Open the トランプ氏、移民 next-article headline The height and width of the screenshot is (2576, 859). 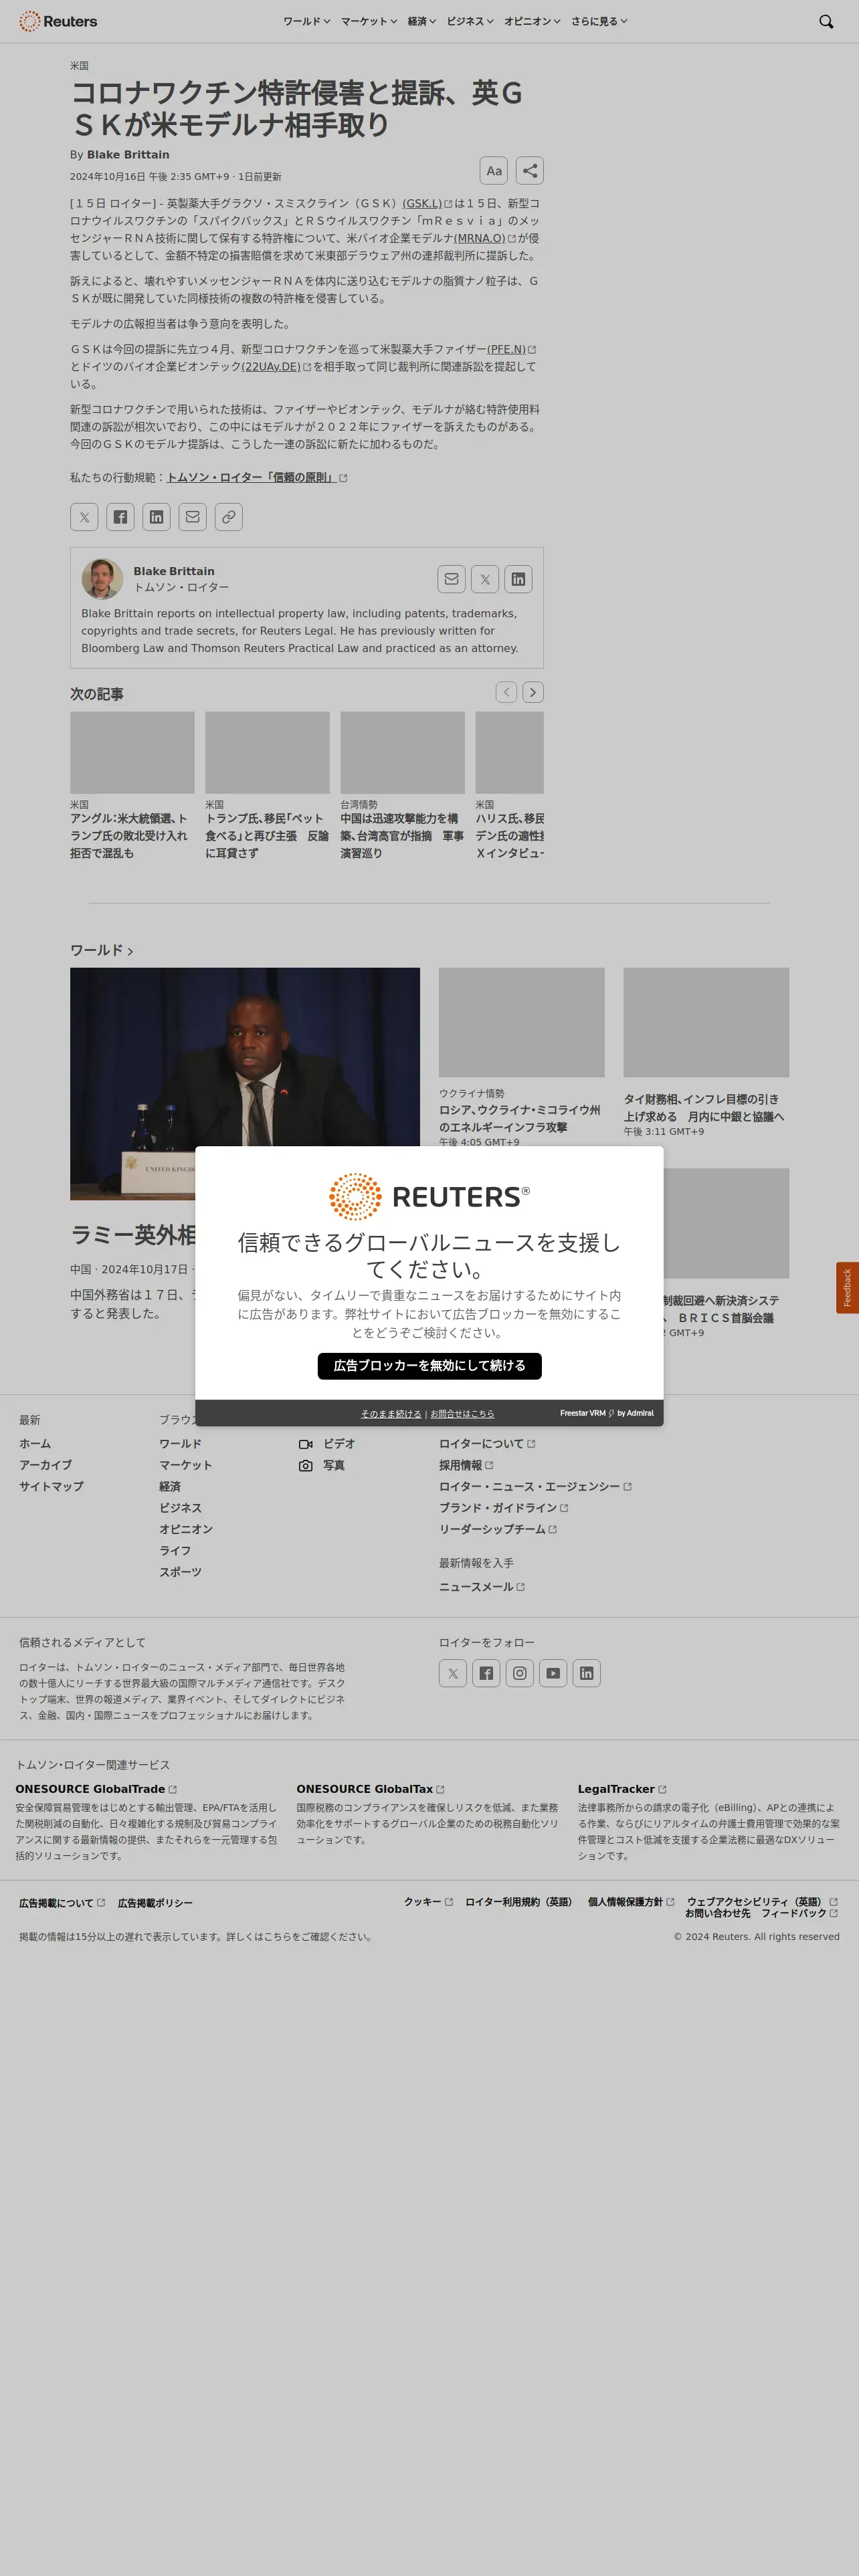pyautogui.click(x=267, y=836)
